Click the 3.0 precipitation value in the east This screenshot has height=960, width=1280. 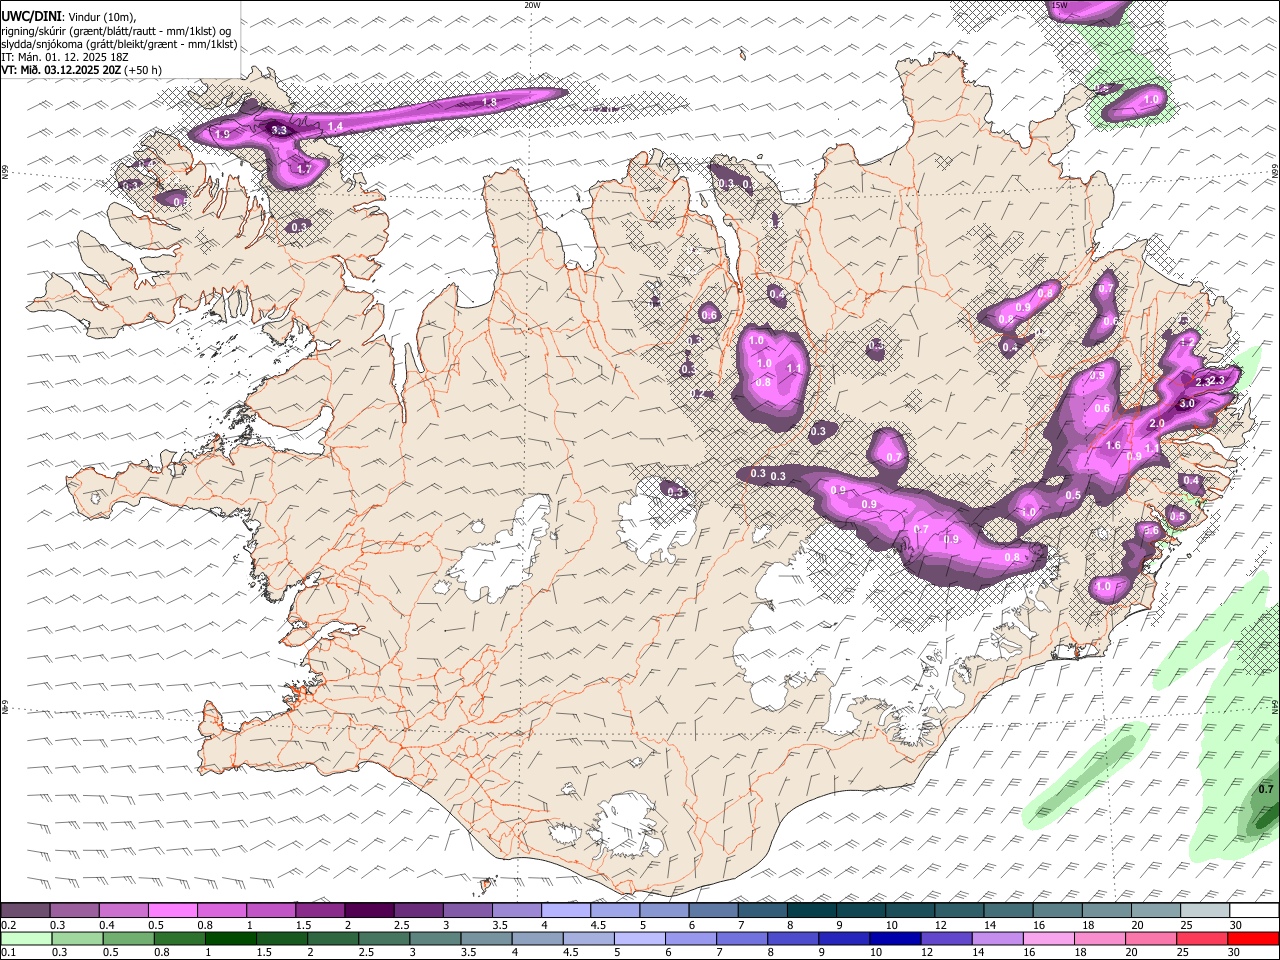click(x=1187, y=403)
